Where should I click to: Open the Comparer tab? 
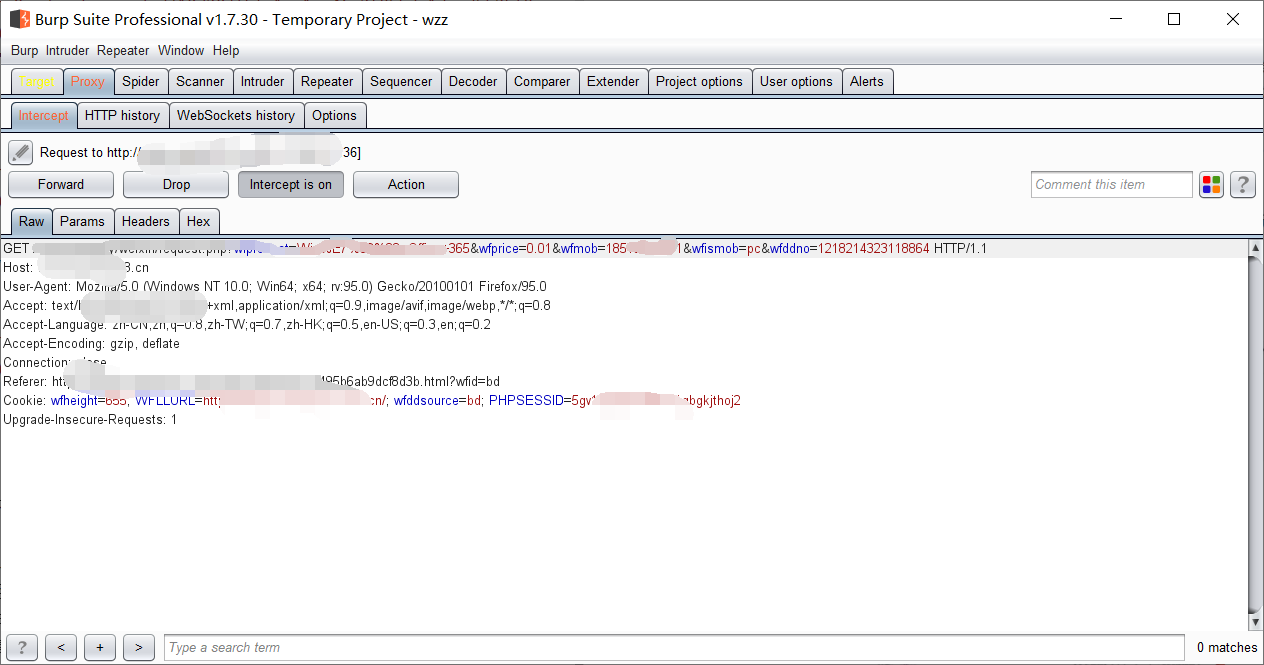click(542, 81)
